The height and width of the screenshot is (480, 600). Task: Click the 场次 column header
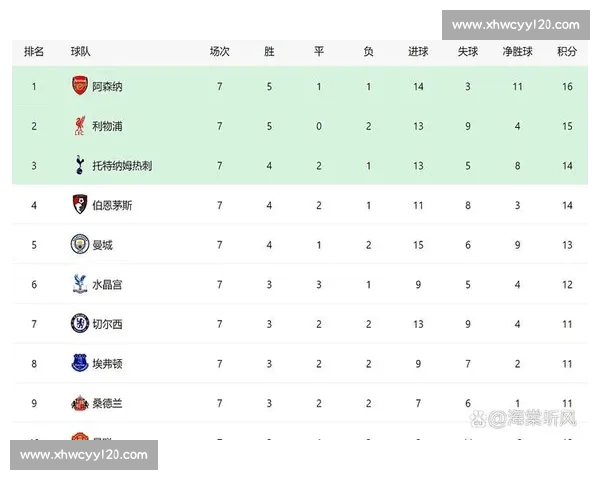(220, 51)
